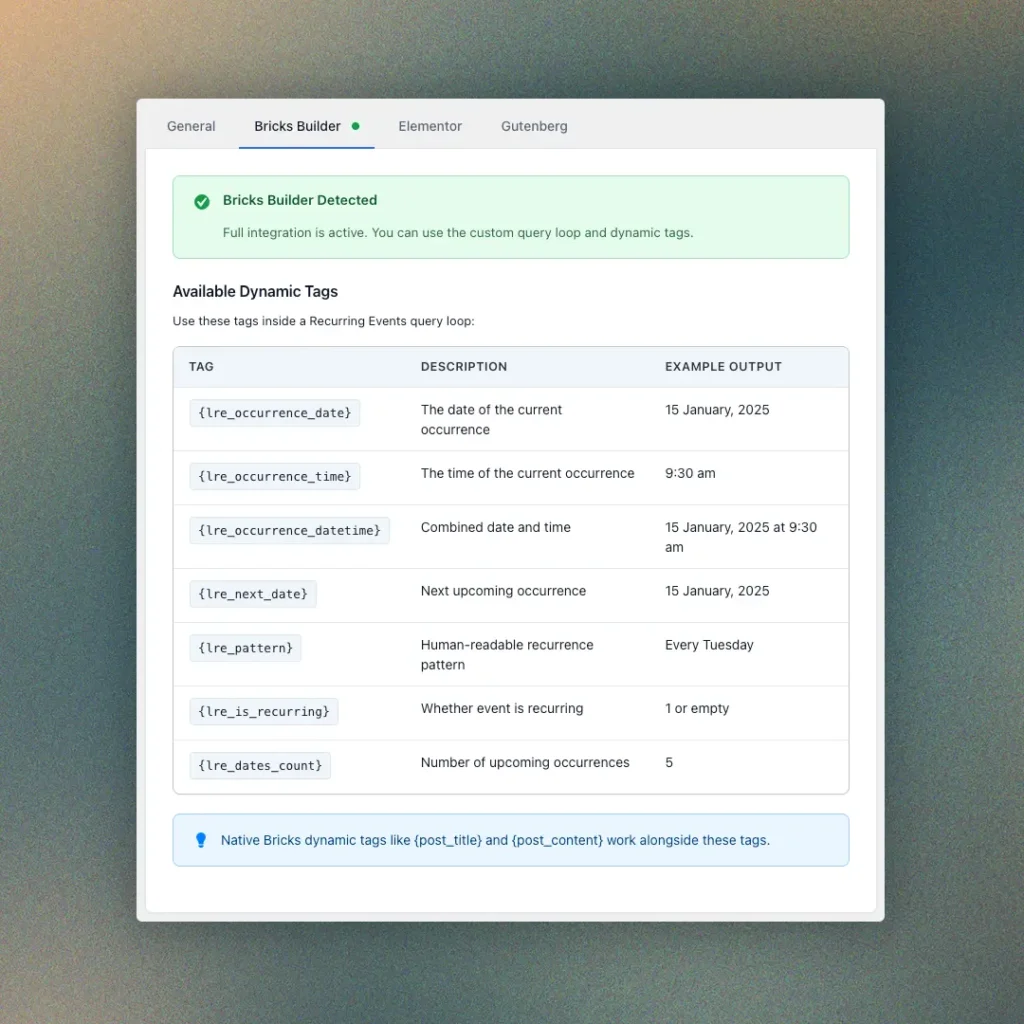Click the DESCRIPTION column header
Image resolution: width=1024 pixels, height=1024 pixels.
pos(464,366)
